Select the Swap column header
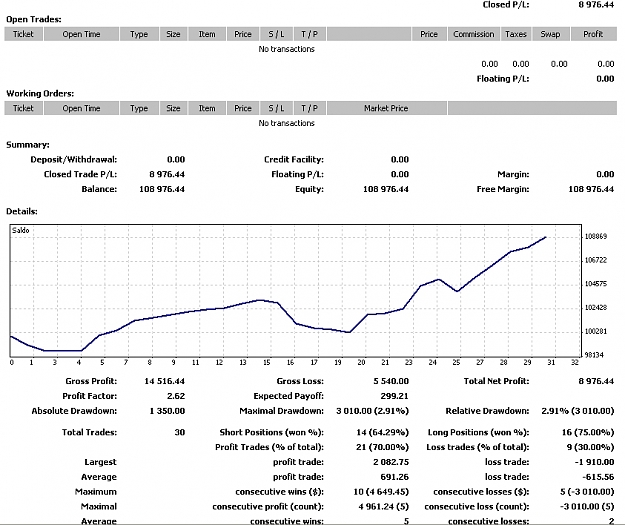The width and height of the screenshot is (625, 525). point(550,34)
